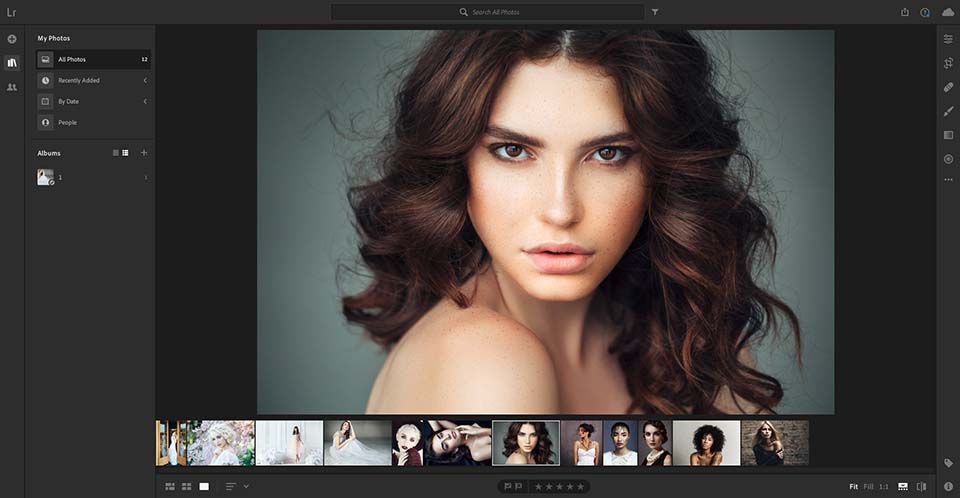Select woman in white top updo thumbnail
Screen dimensions: 960x498
(582, 443)
